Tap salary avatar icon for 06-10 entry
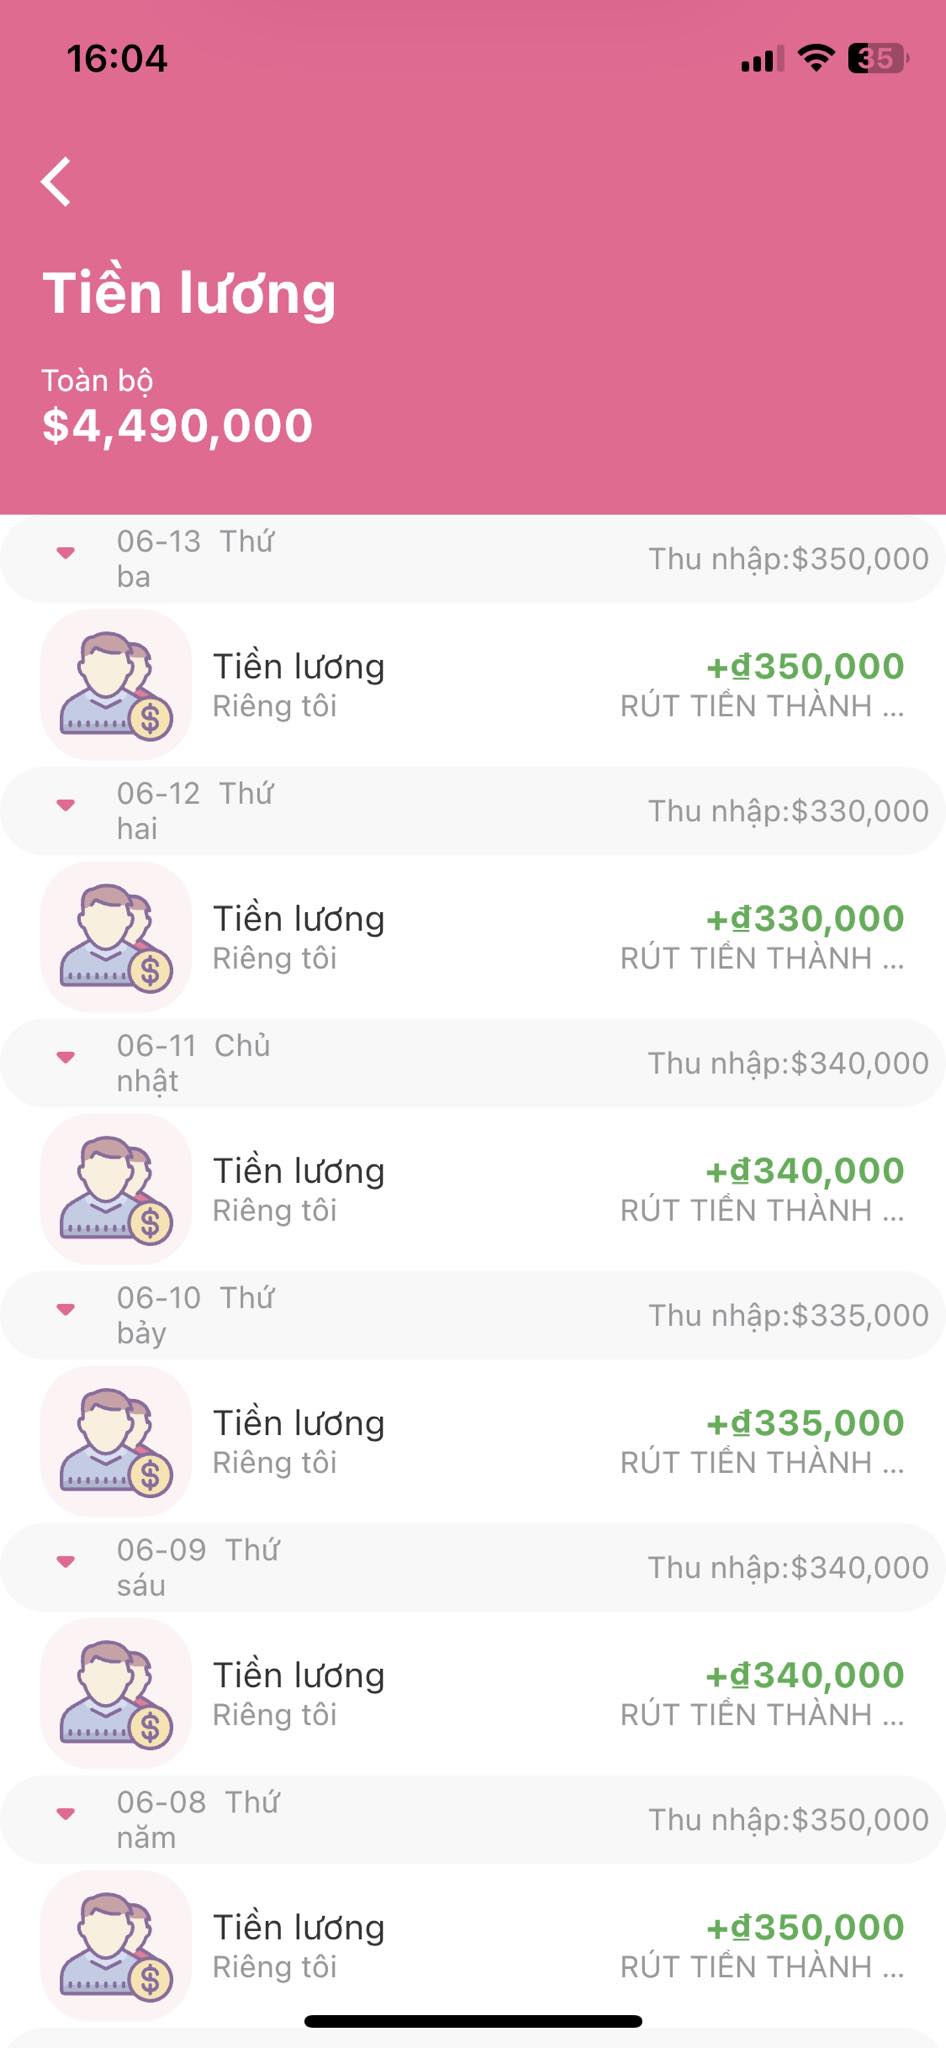 [x=116, y=1441]
